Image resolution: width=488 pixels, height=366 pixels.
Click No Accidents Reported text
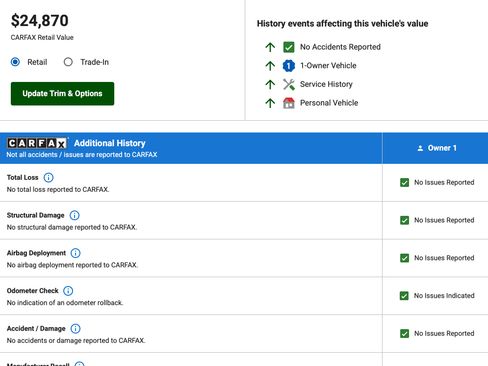pyautogui.click(x=340, y=47)
